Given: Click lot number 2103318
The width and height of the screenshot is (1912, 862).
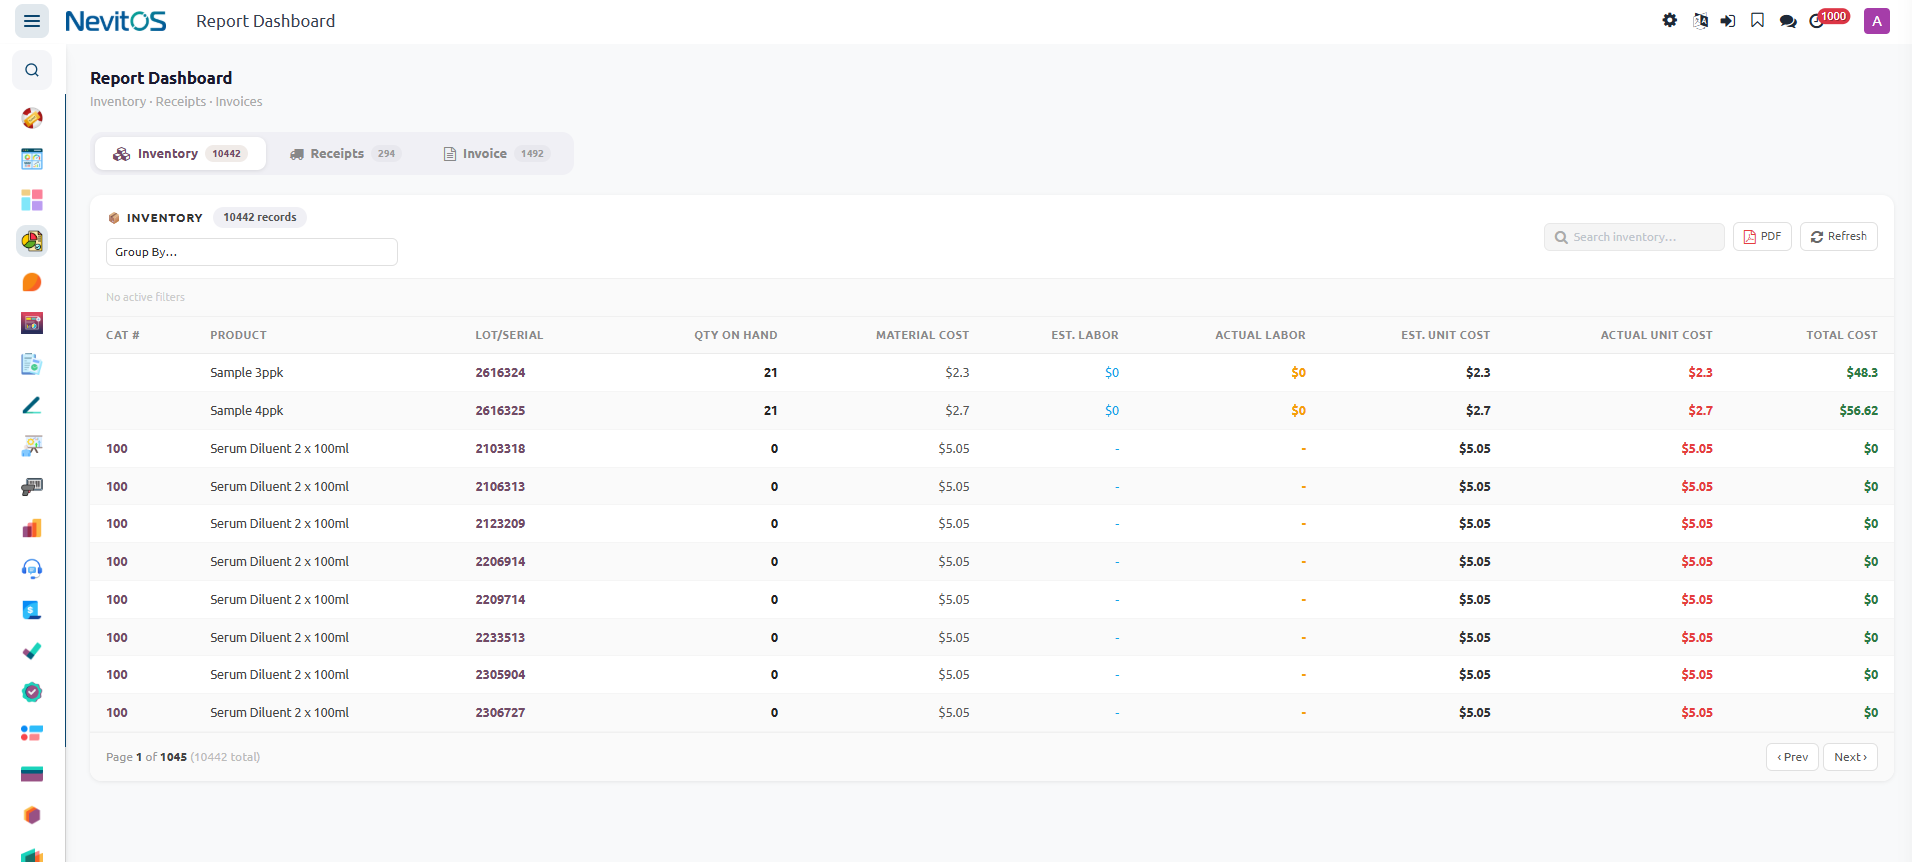Looking at the screenshot, I should coord(500,449).
